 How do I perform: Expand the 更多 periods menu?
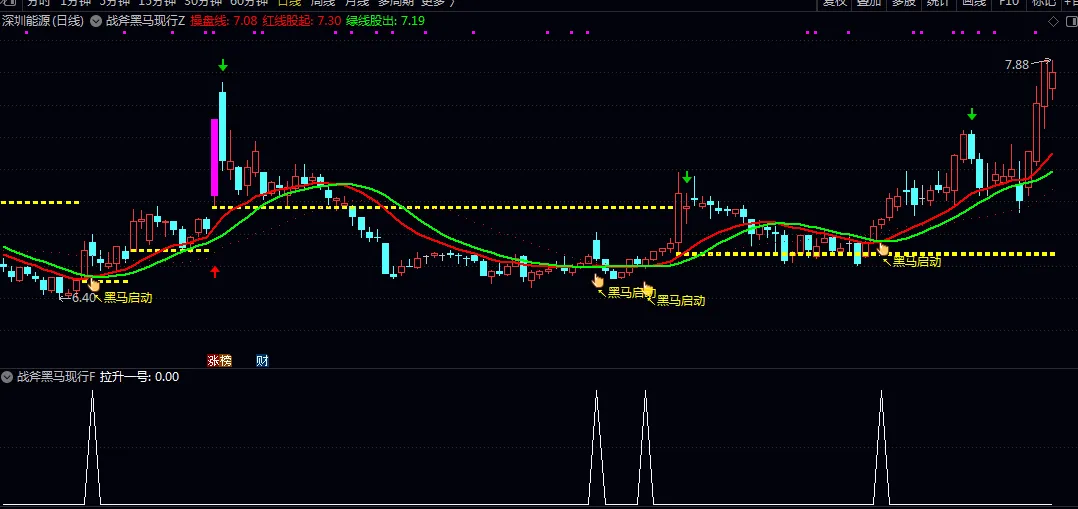(438, 3)
